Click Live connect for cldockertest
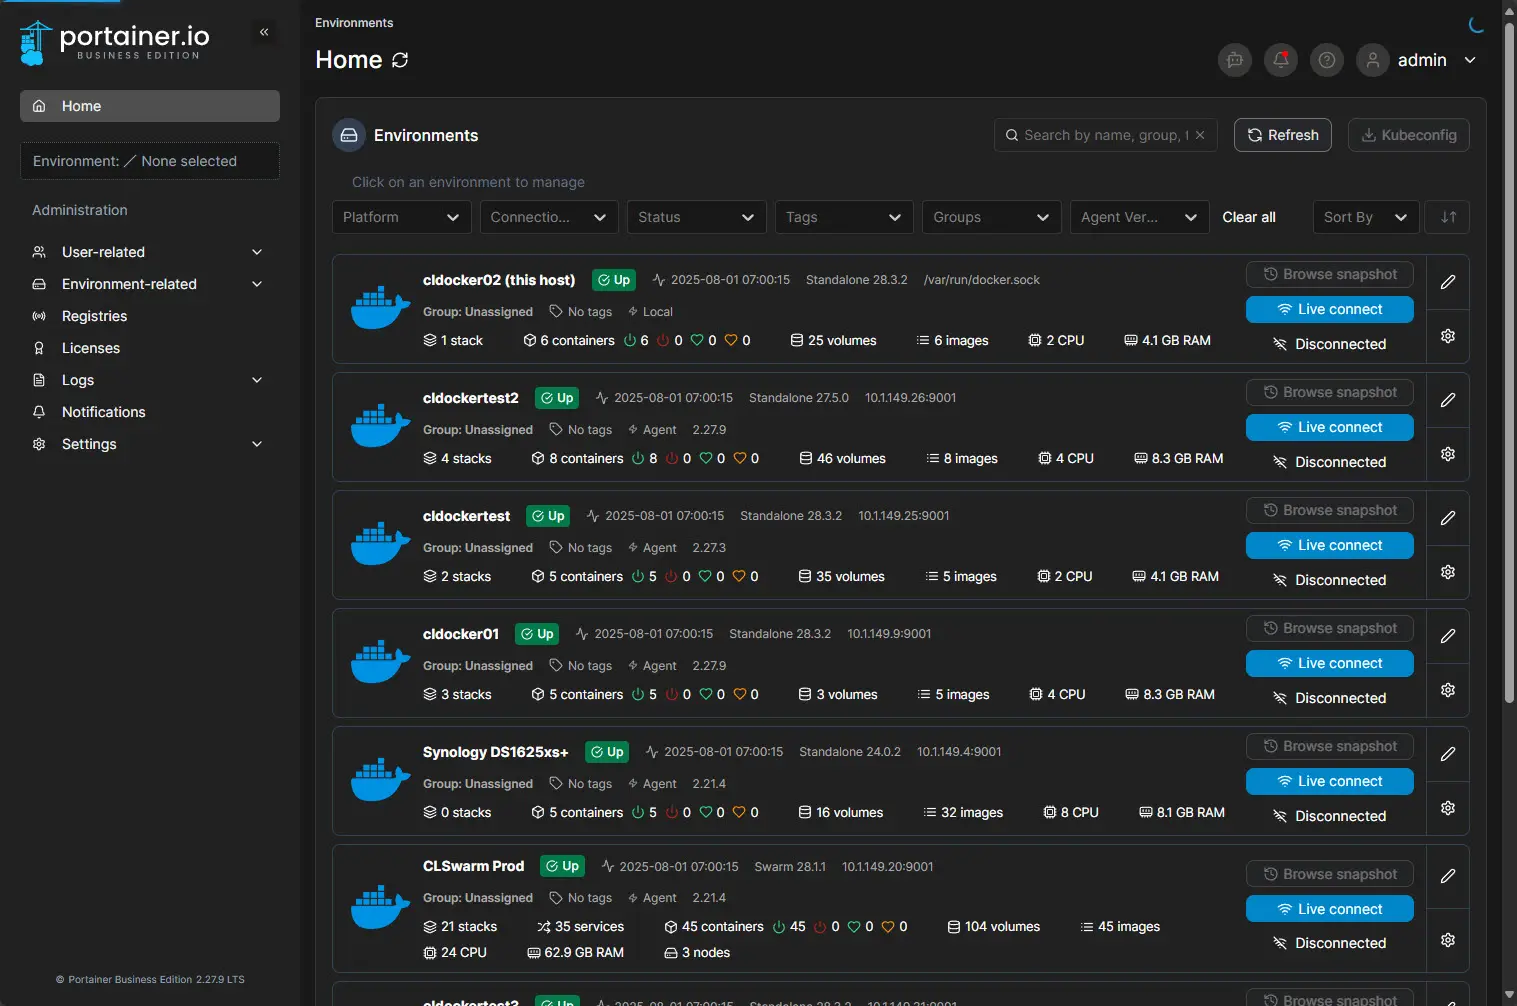 (1330, 546)
